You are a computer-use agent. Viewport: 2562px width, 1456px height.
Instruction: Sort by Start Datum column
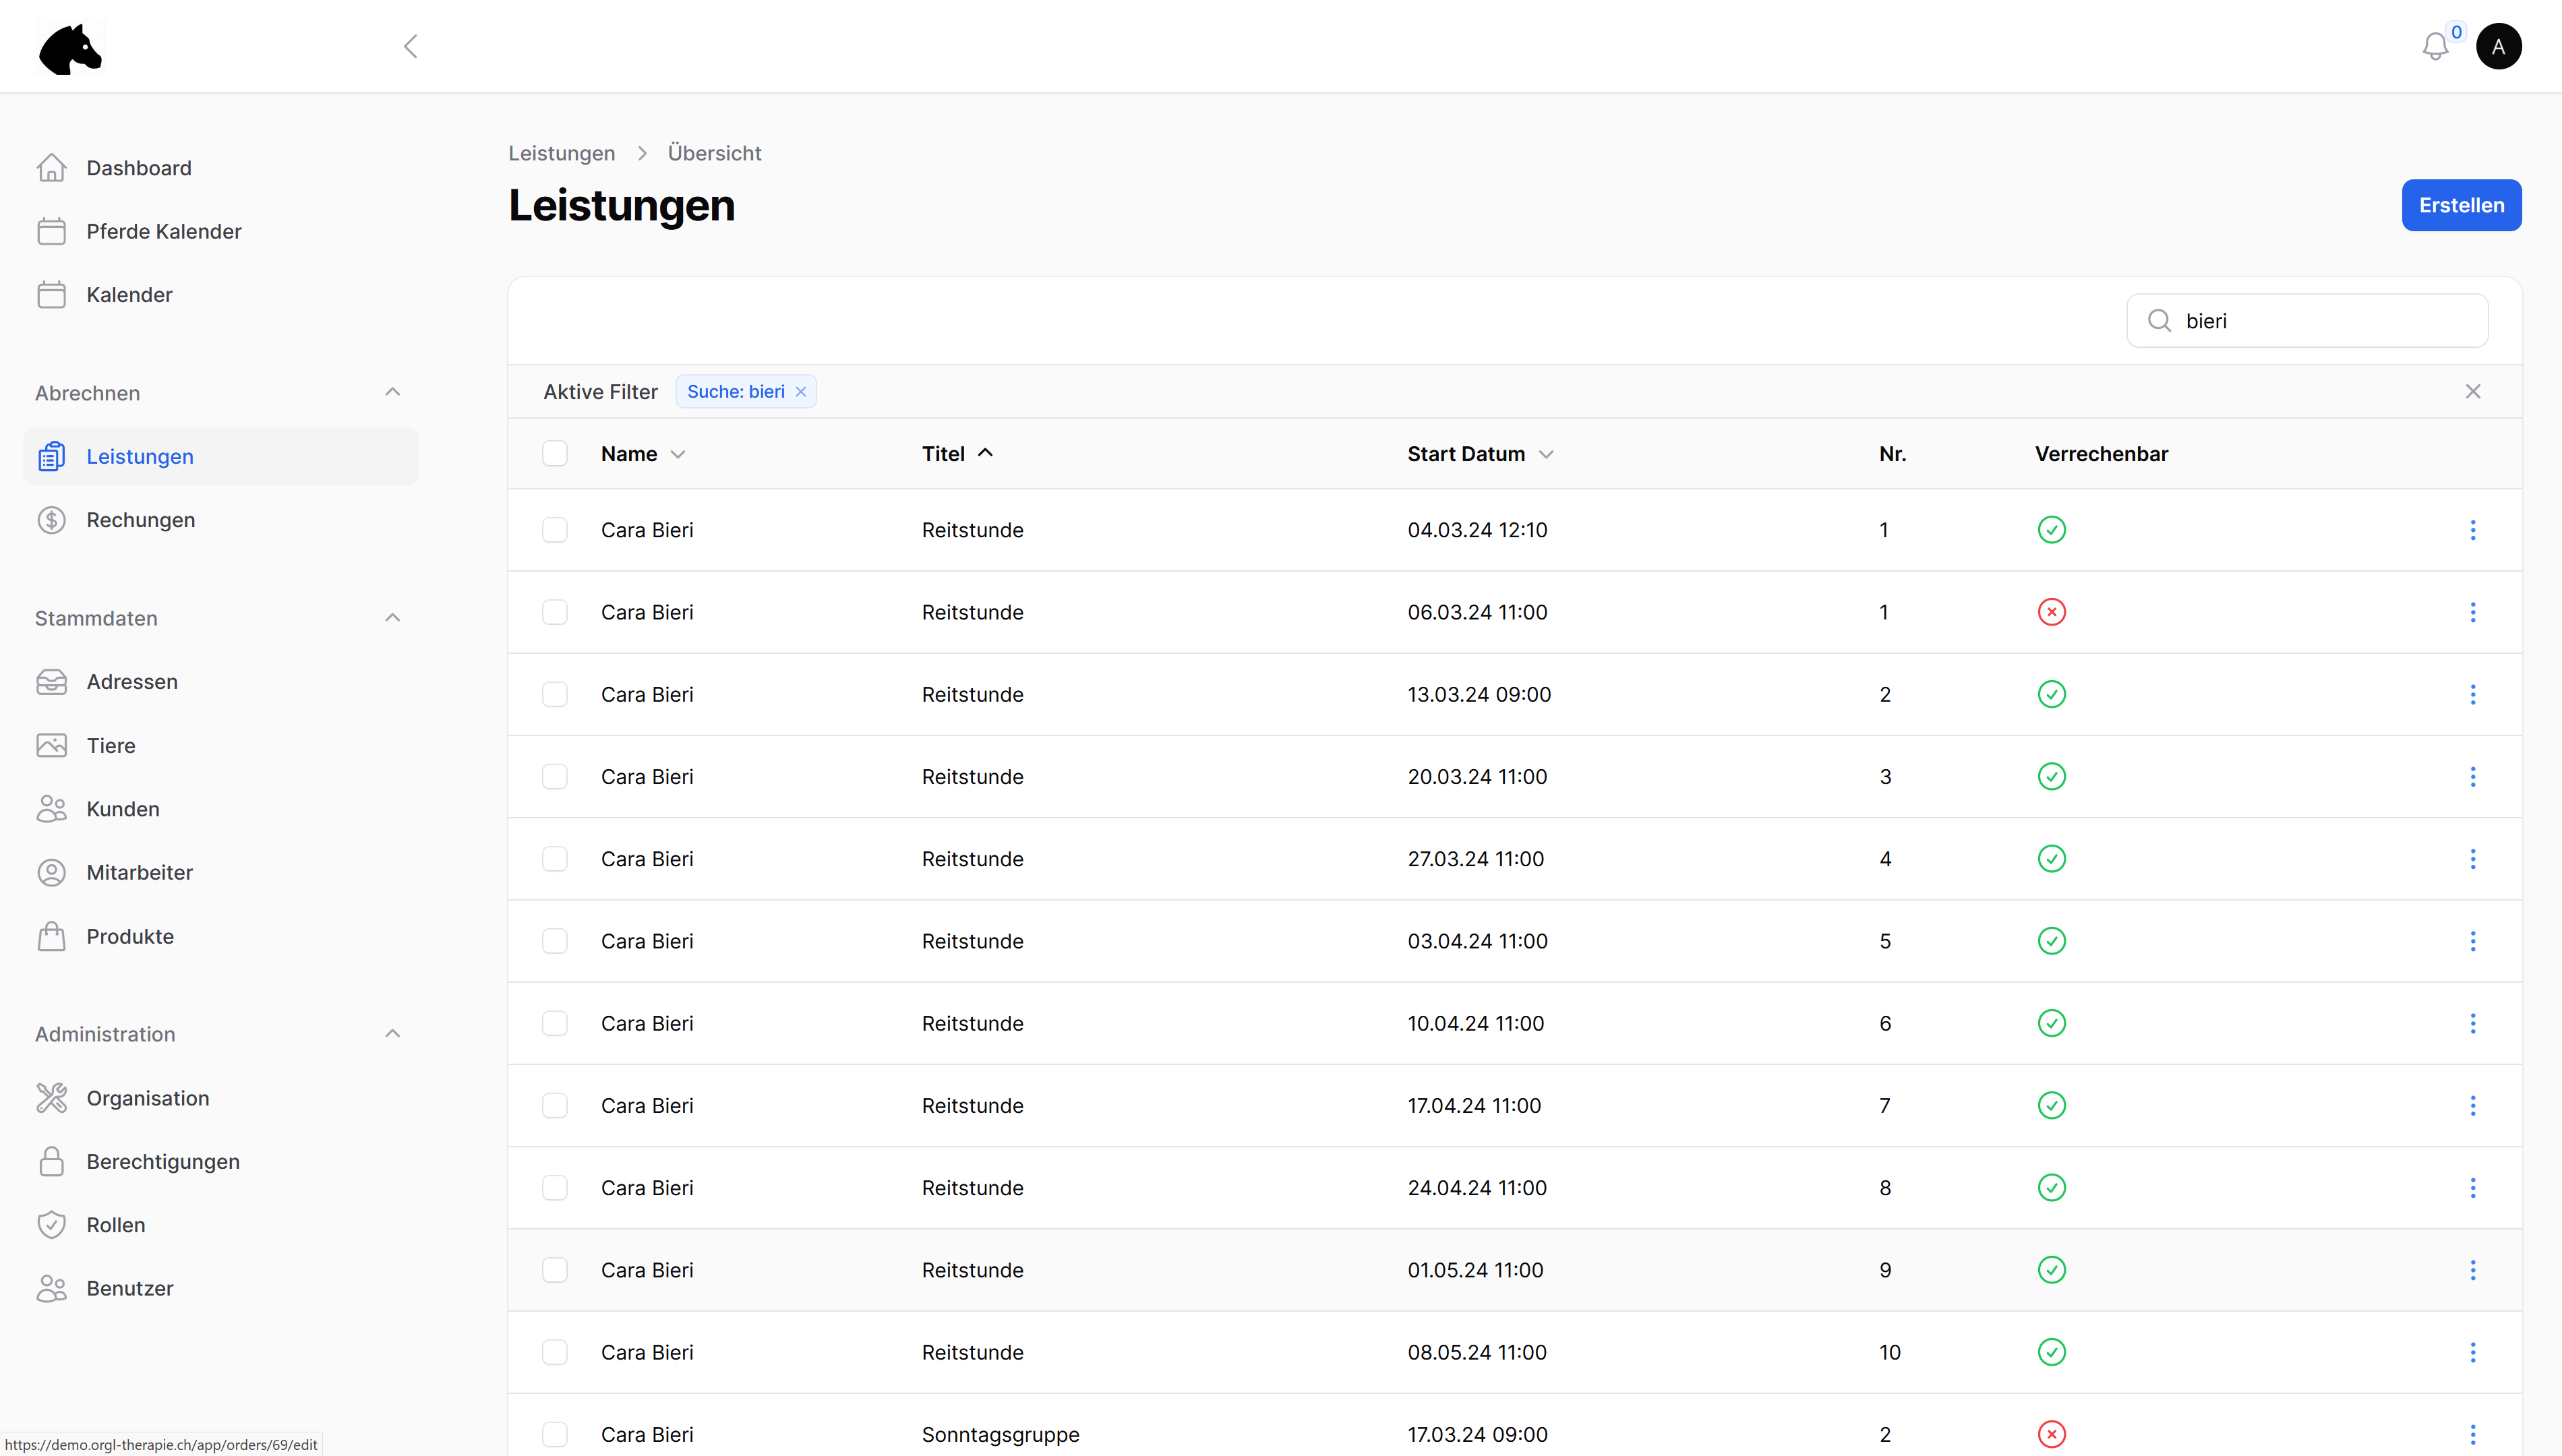[1480, 454]
